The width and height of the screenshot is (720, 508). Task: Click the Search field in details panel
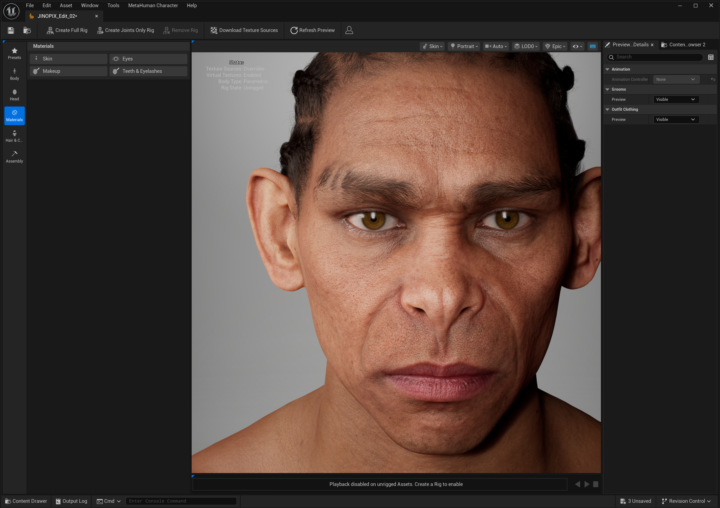point(654,57)
